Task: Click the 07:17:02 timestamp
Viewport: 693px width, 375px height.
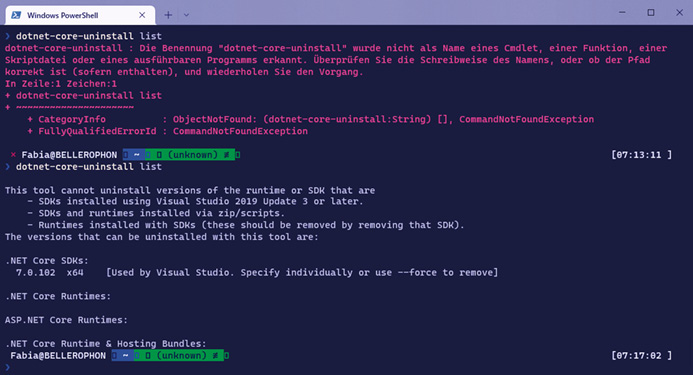Action: tap(641, 356)
